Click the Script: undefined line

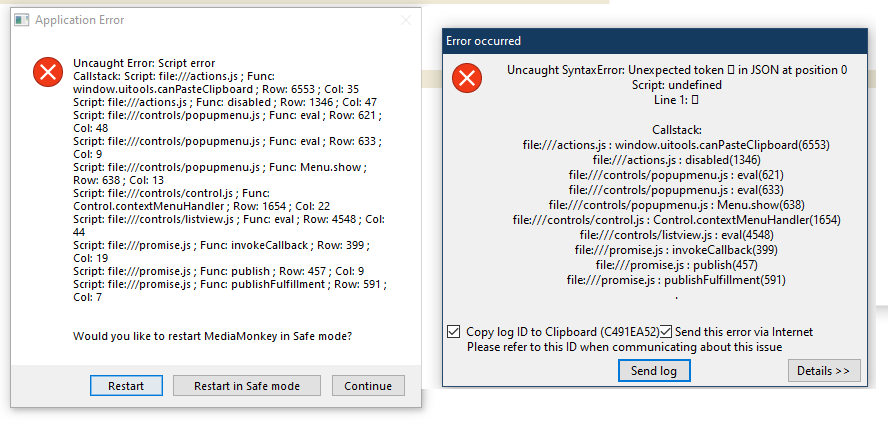coord(677,85)
